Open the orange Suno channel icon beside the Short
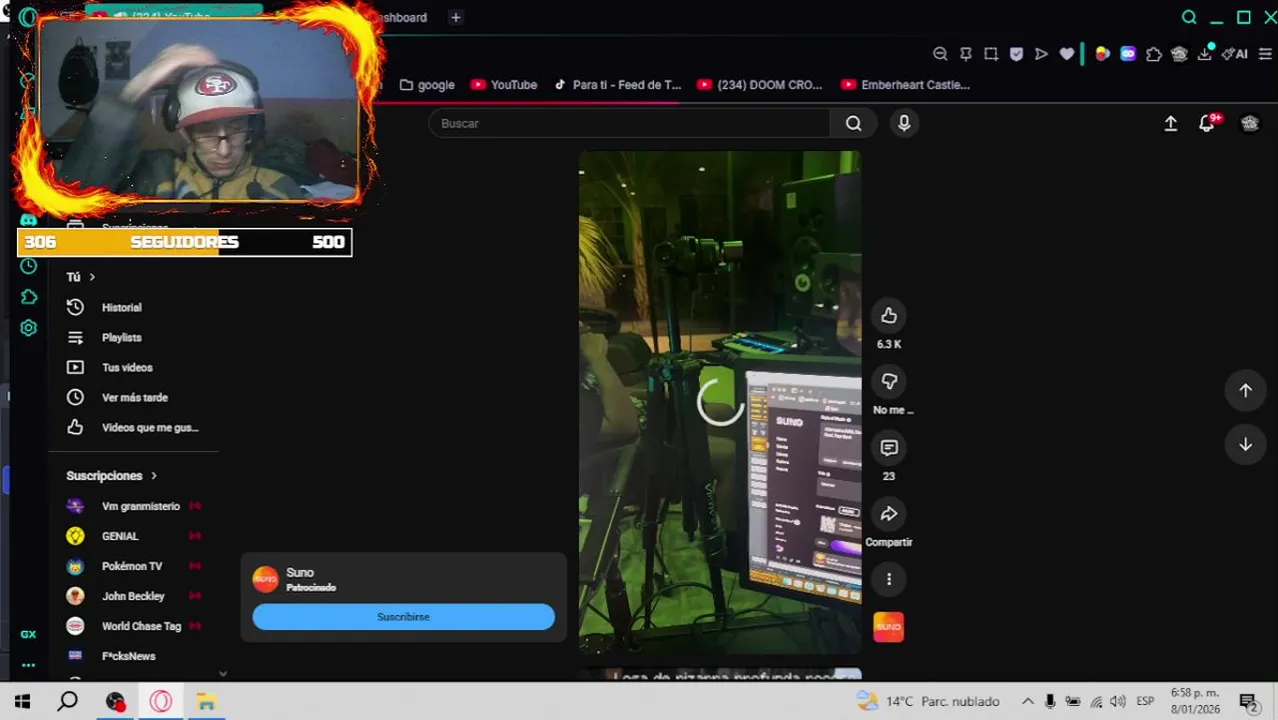Image resolution: width=1278 pixels, height=720 pixels. coord(889,627)
